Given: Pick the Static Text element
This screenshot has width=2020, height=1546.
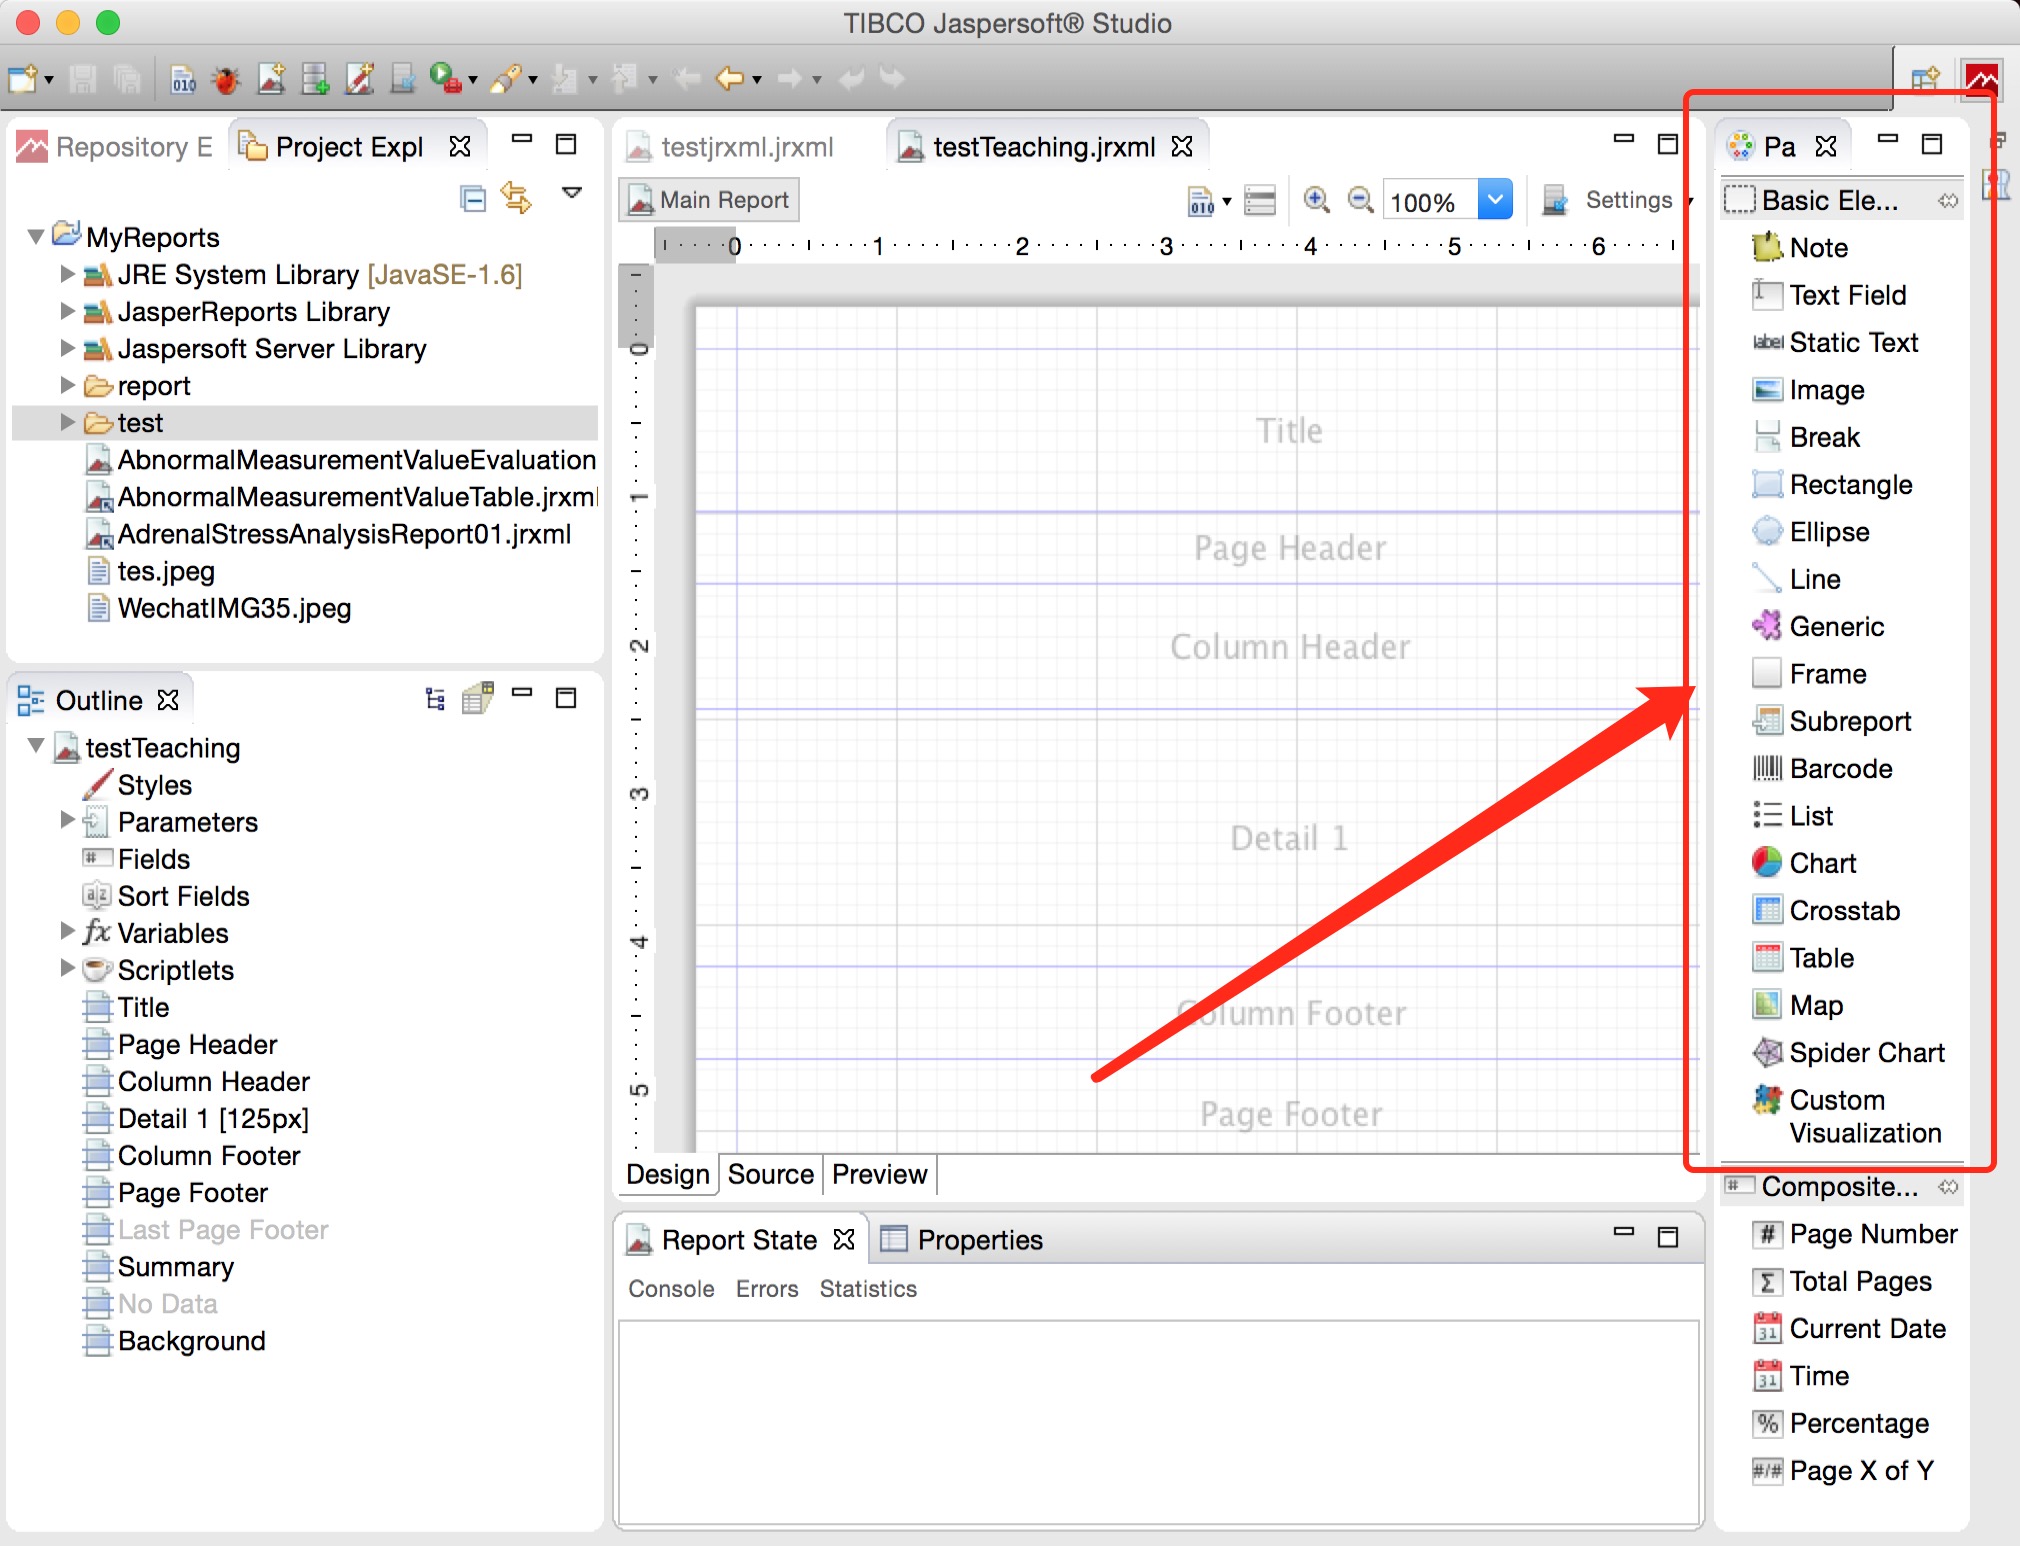Looking at the screenshot, I should [x=1835, y=342].
